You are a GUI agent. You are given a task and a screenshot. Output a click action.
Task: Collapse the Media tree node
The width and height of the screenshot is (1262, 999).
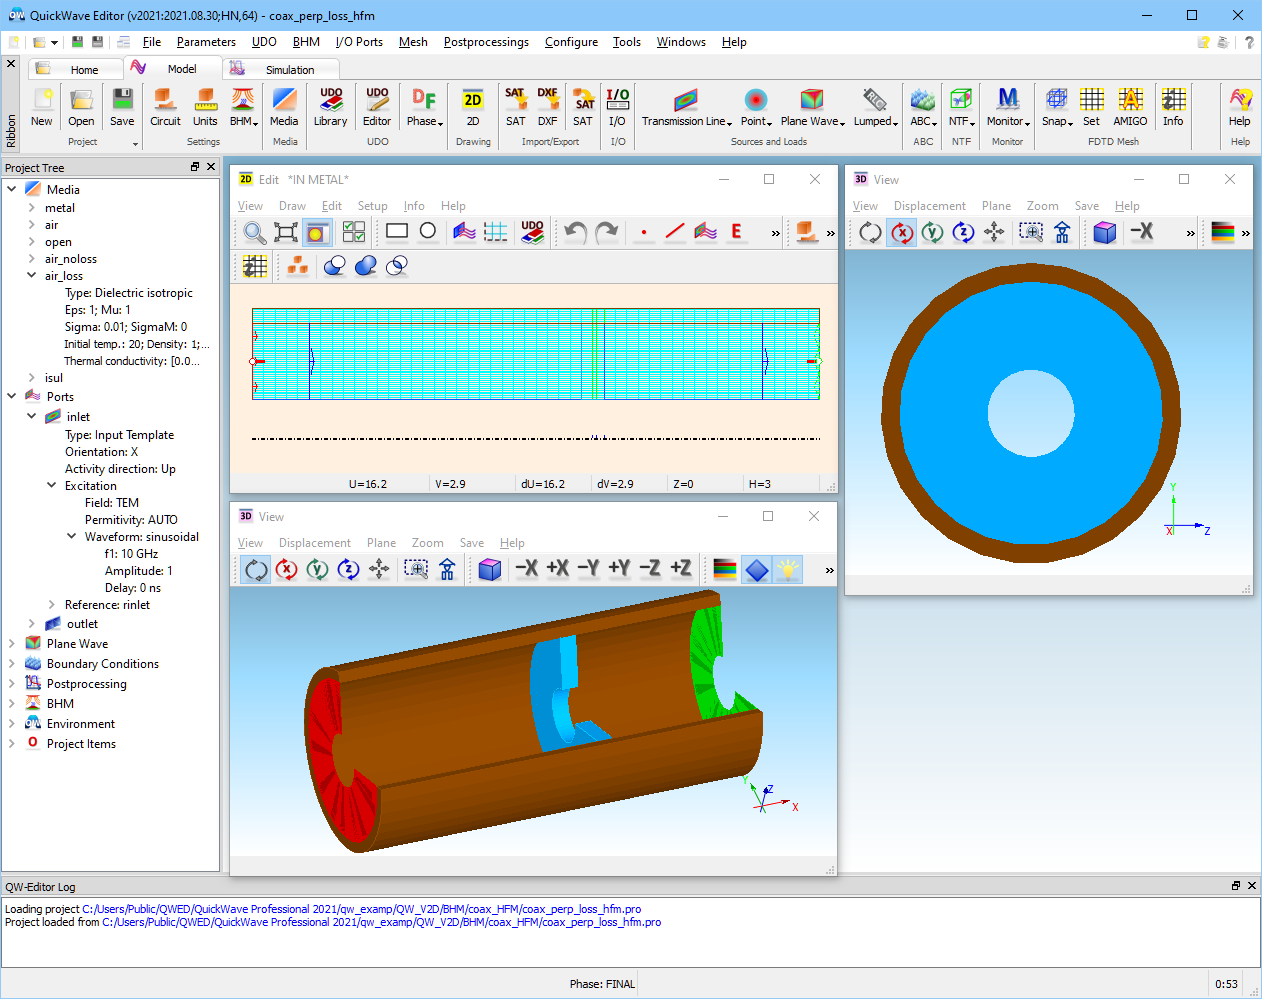pos(12,189)
